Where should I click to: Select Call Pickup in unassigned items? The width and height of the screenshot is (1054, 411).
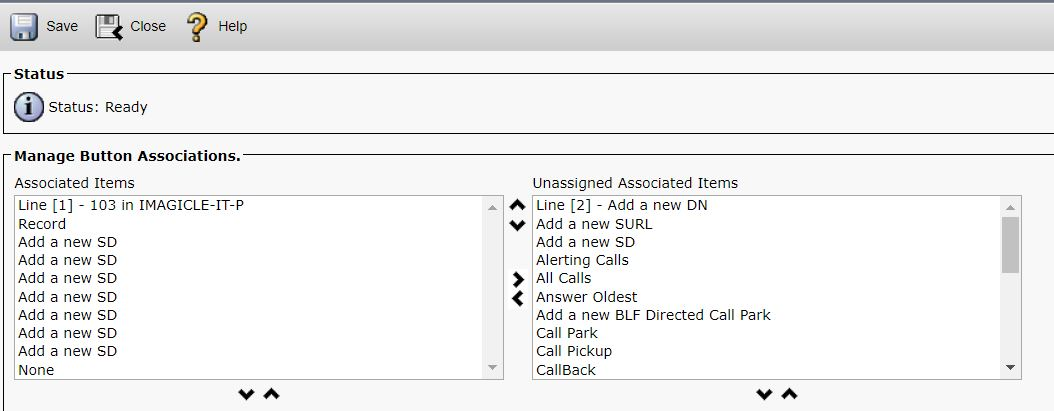click(574, 351)
